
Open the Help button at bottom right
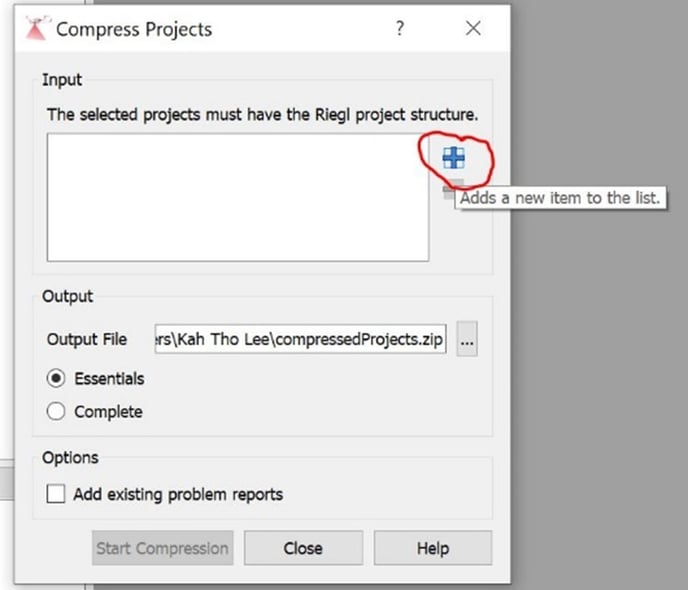[x=433, y=548]
